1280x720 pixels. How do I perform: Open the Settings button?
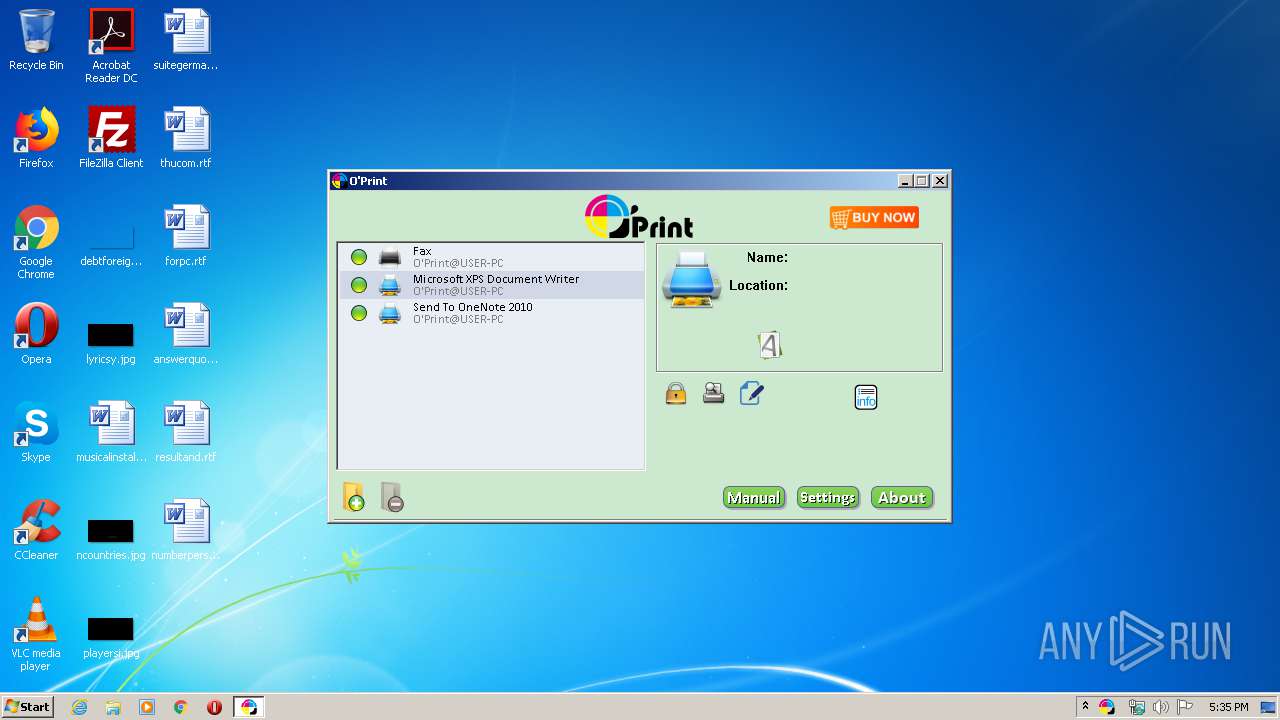(828, 498)
